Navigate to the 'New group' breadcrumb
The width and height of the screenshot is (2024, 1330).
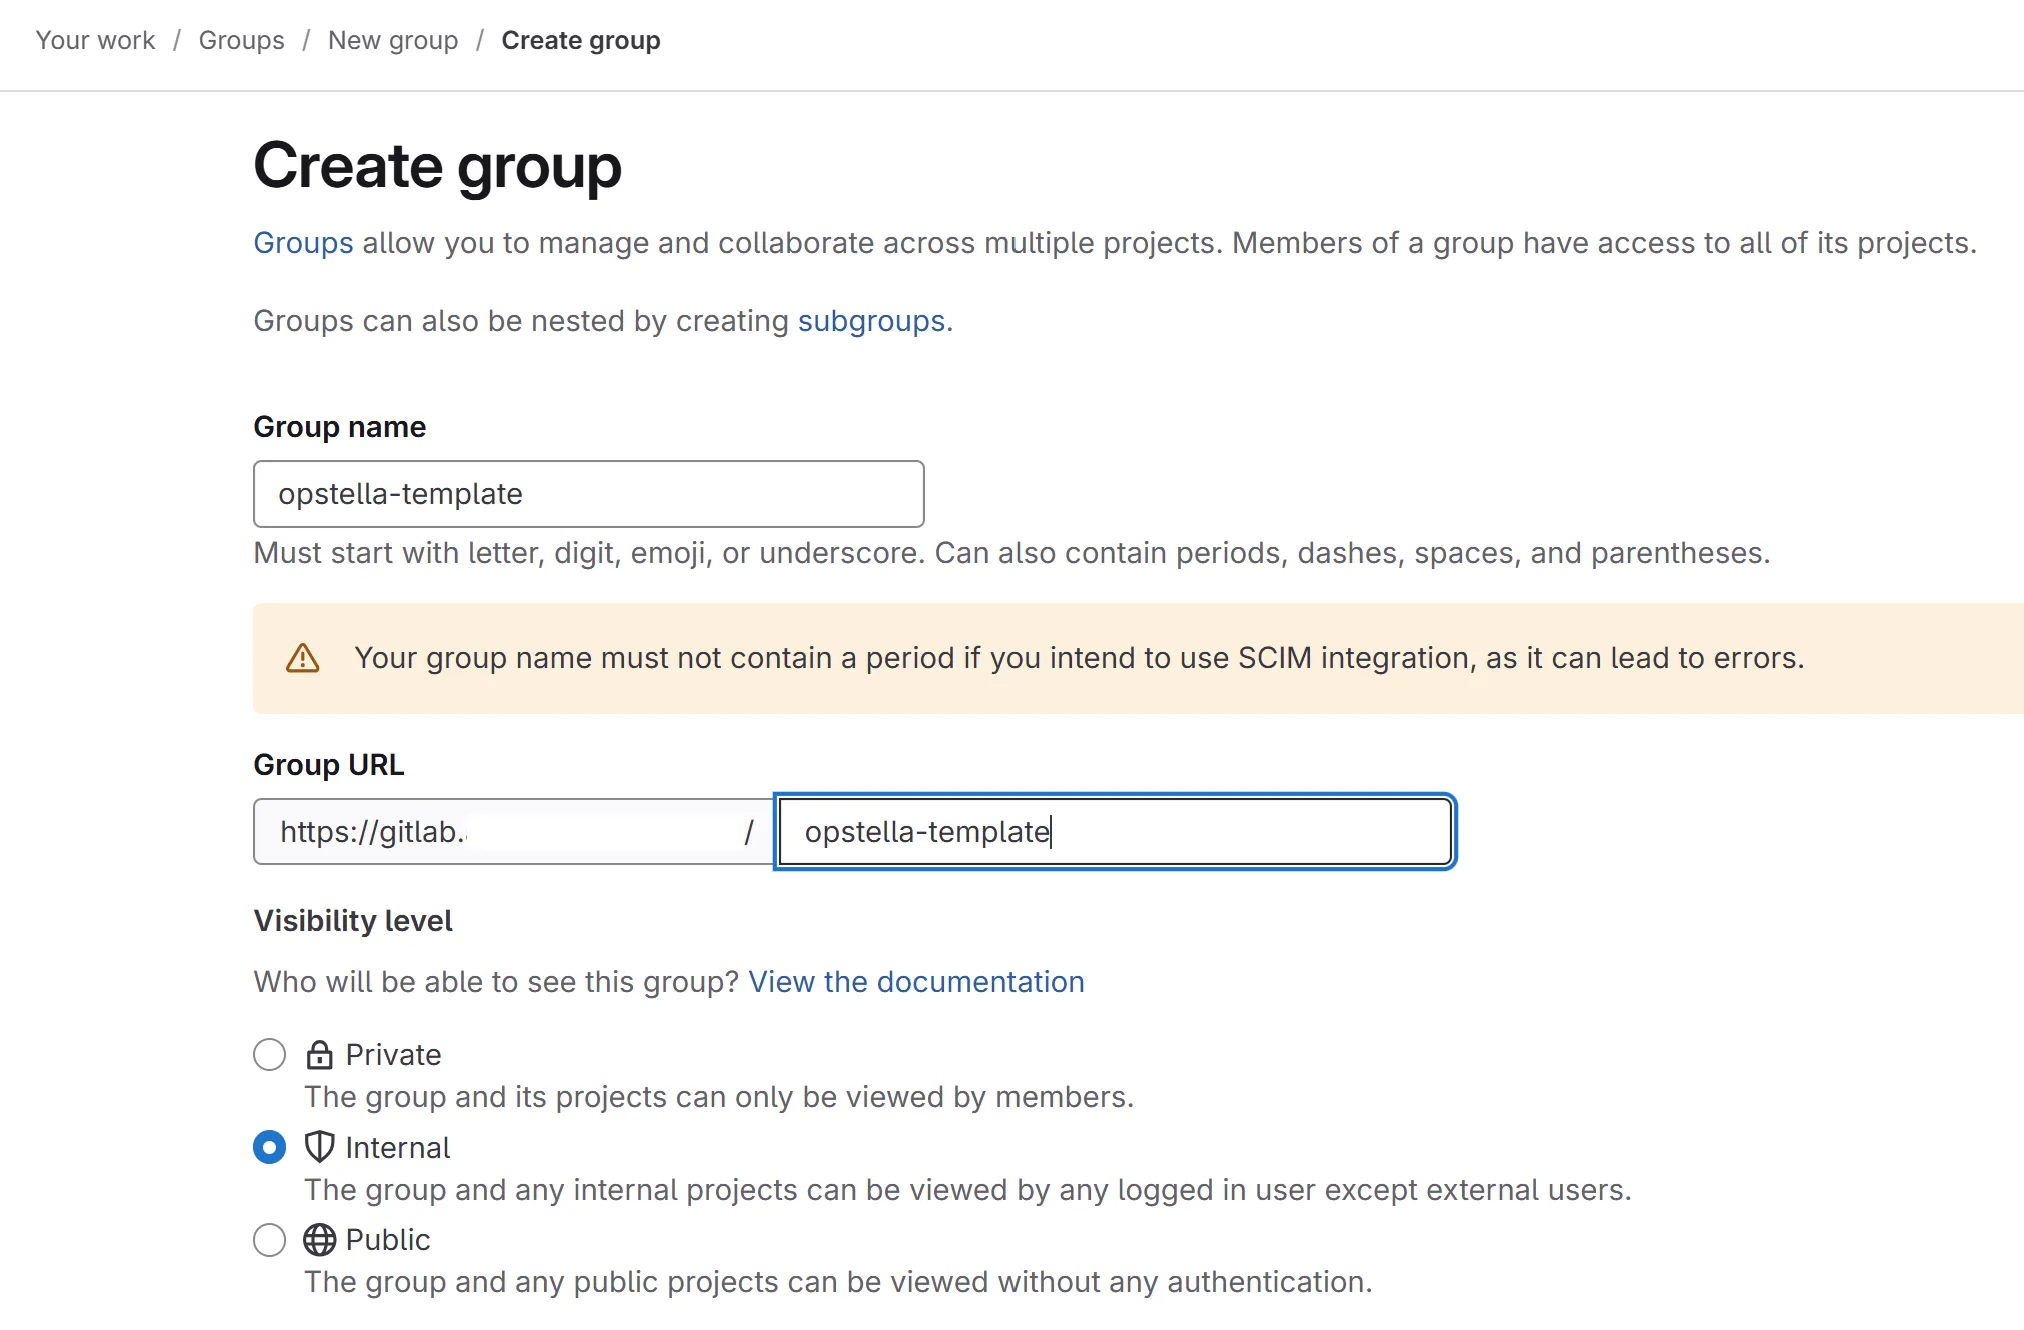(393, 40)
